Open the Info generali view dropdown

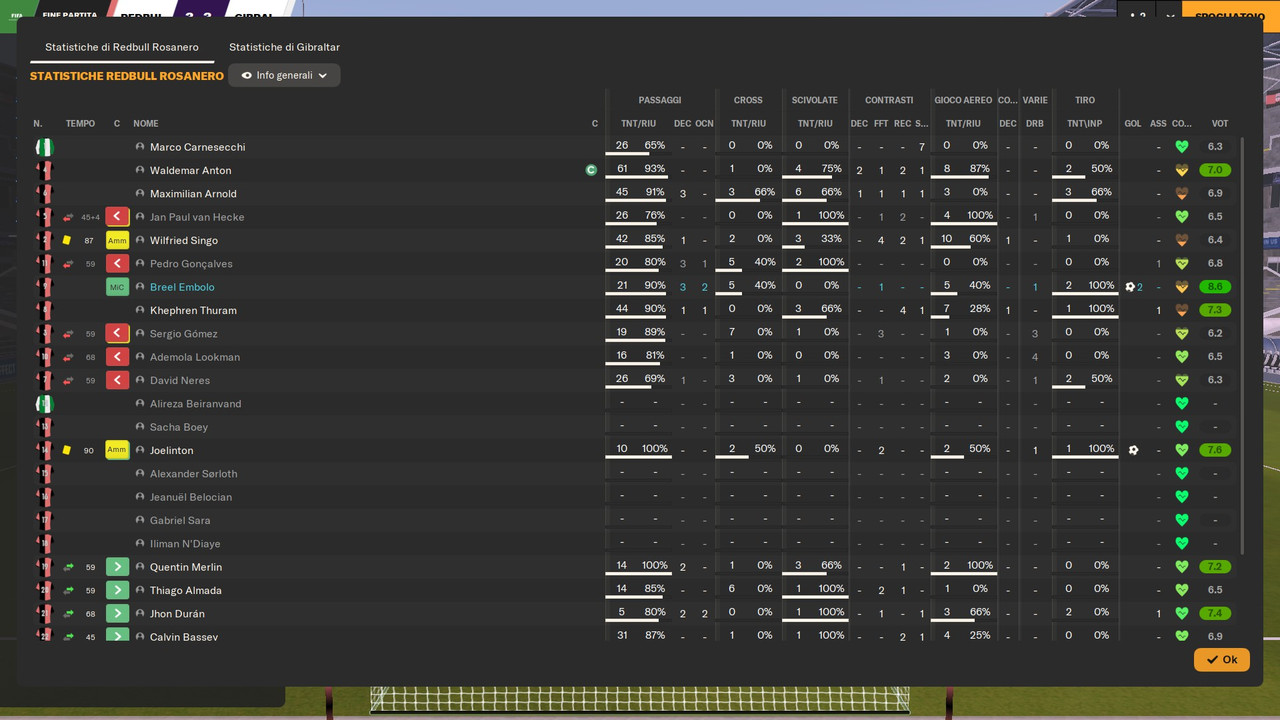[x=284, y=75]
